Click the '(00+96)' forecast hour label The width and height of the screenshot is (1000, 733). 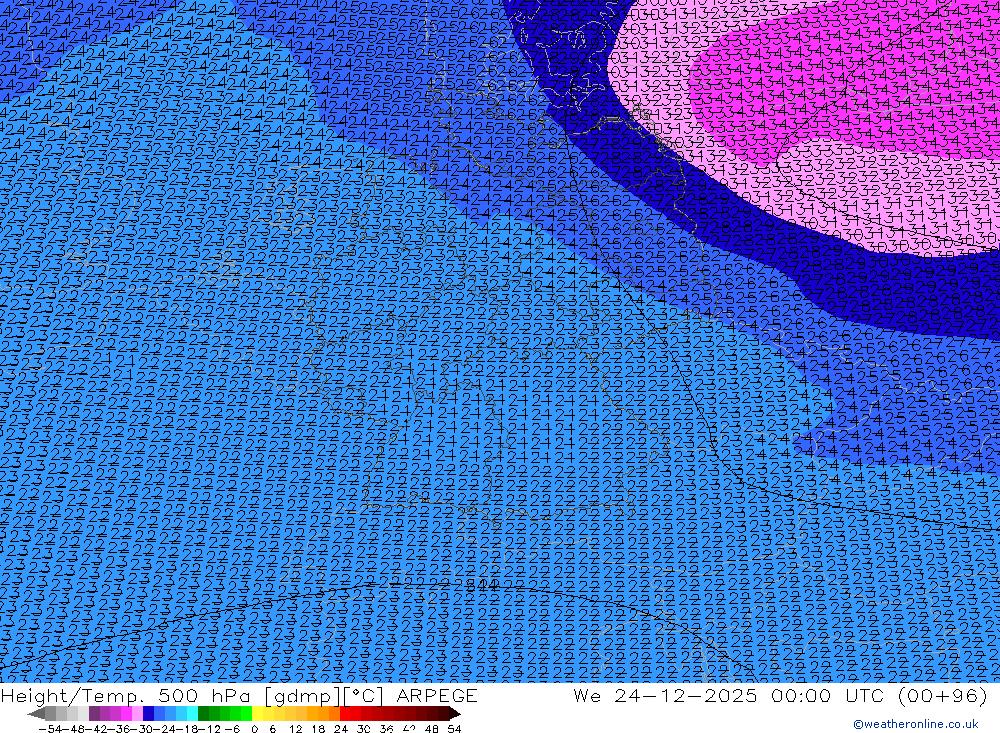(942, 695)
